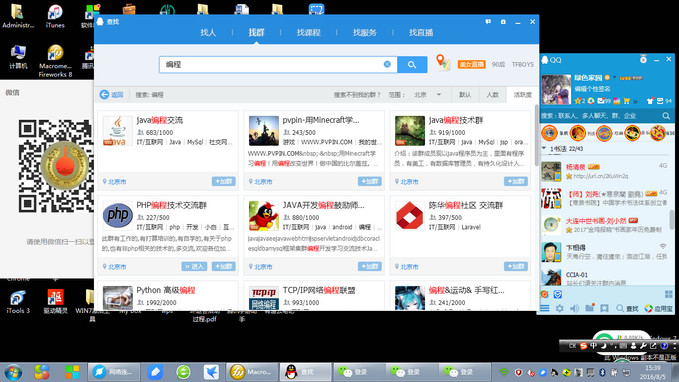Open the Java编程交流 group avatar
The width and height of the screenshot is (679, 382).
click(x=118, y=130)
